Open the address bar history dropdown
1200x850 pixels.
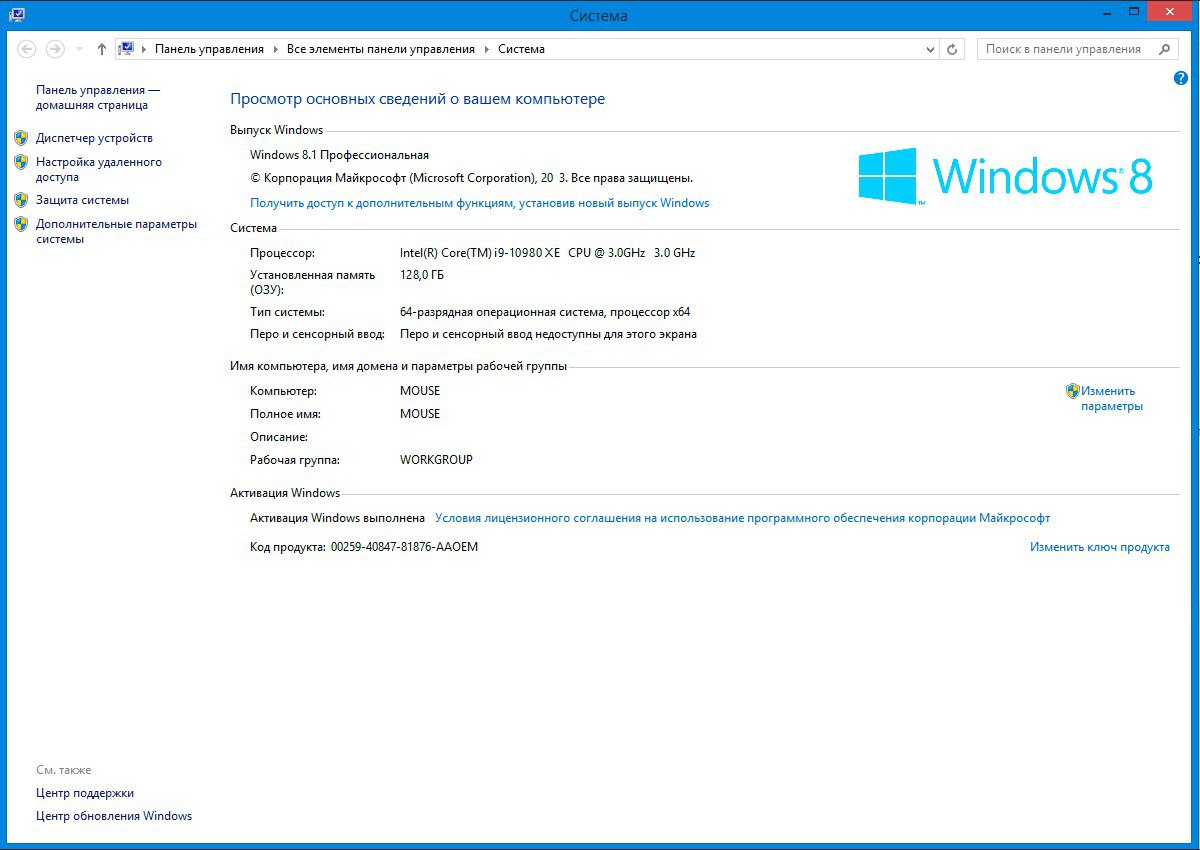pyautogui.click(x=930, y=49)
